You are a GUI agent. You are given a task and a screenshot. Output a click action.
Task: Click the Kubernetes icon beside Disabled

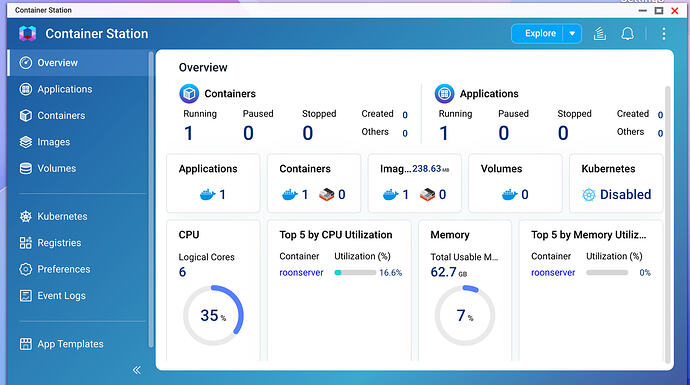[x=589, y=194]
